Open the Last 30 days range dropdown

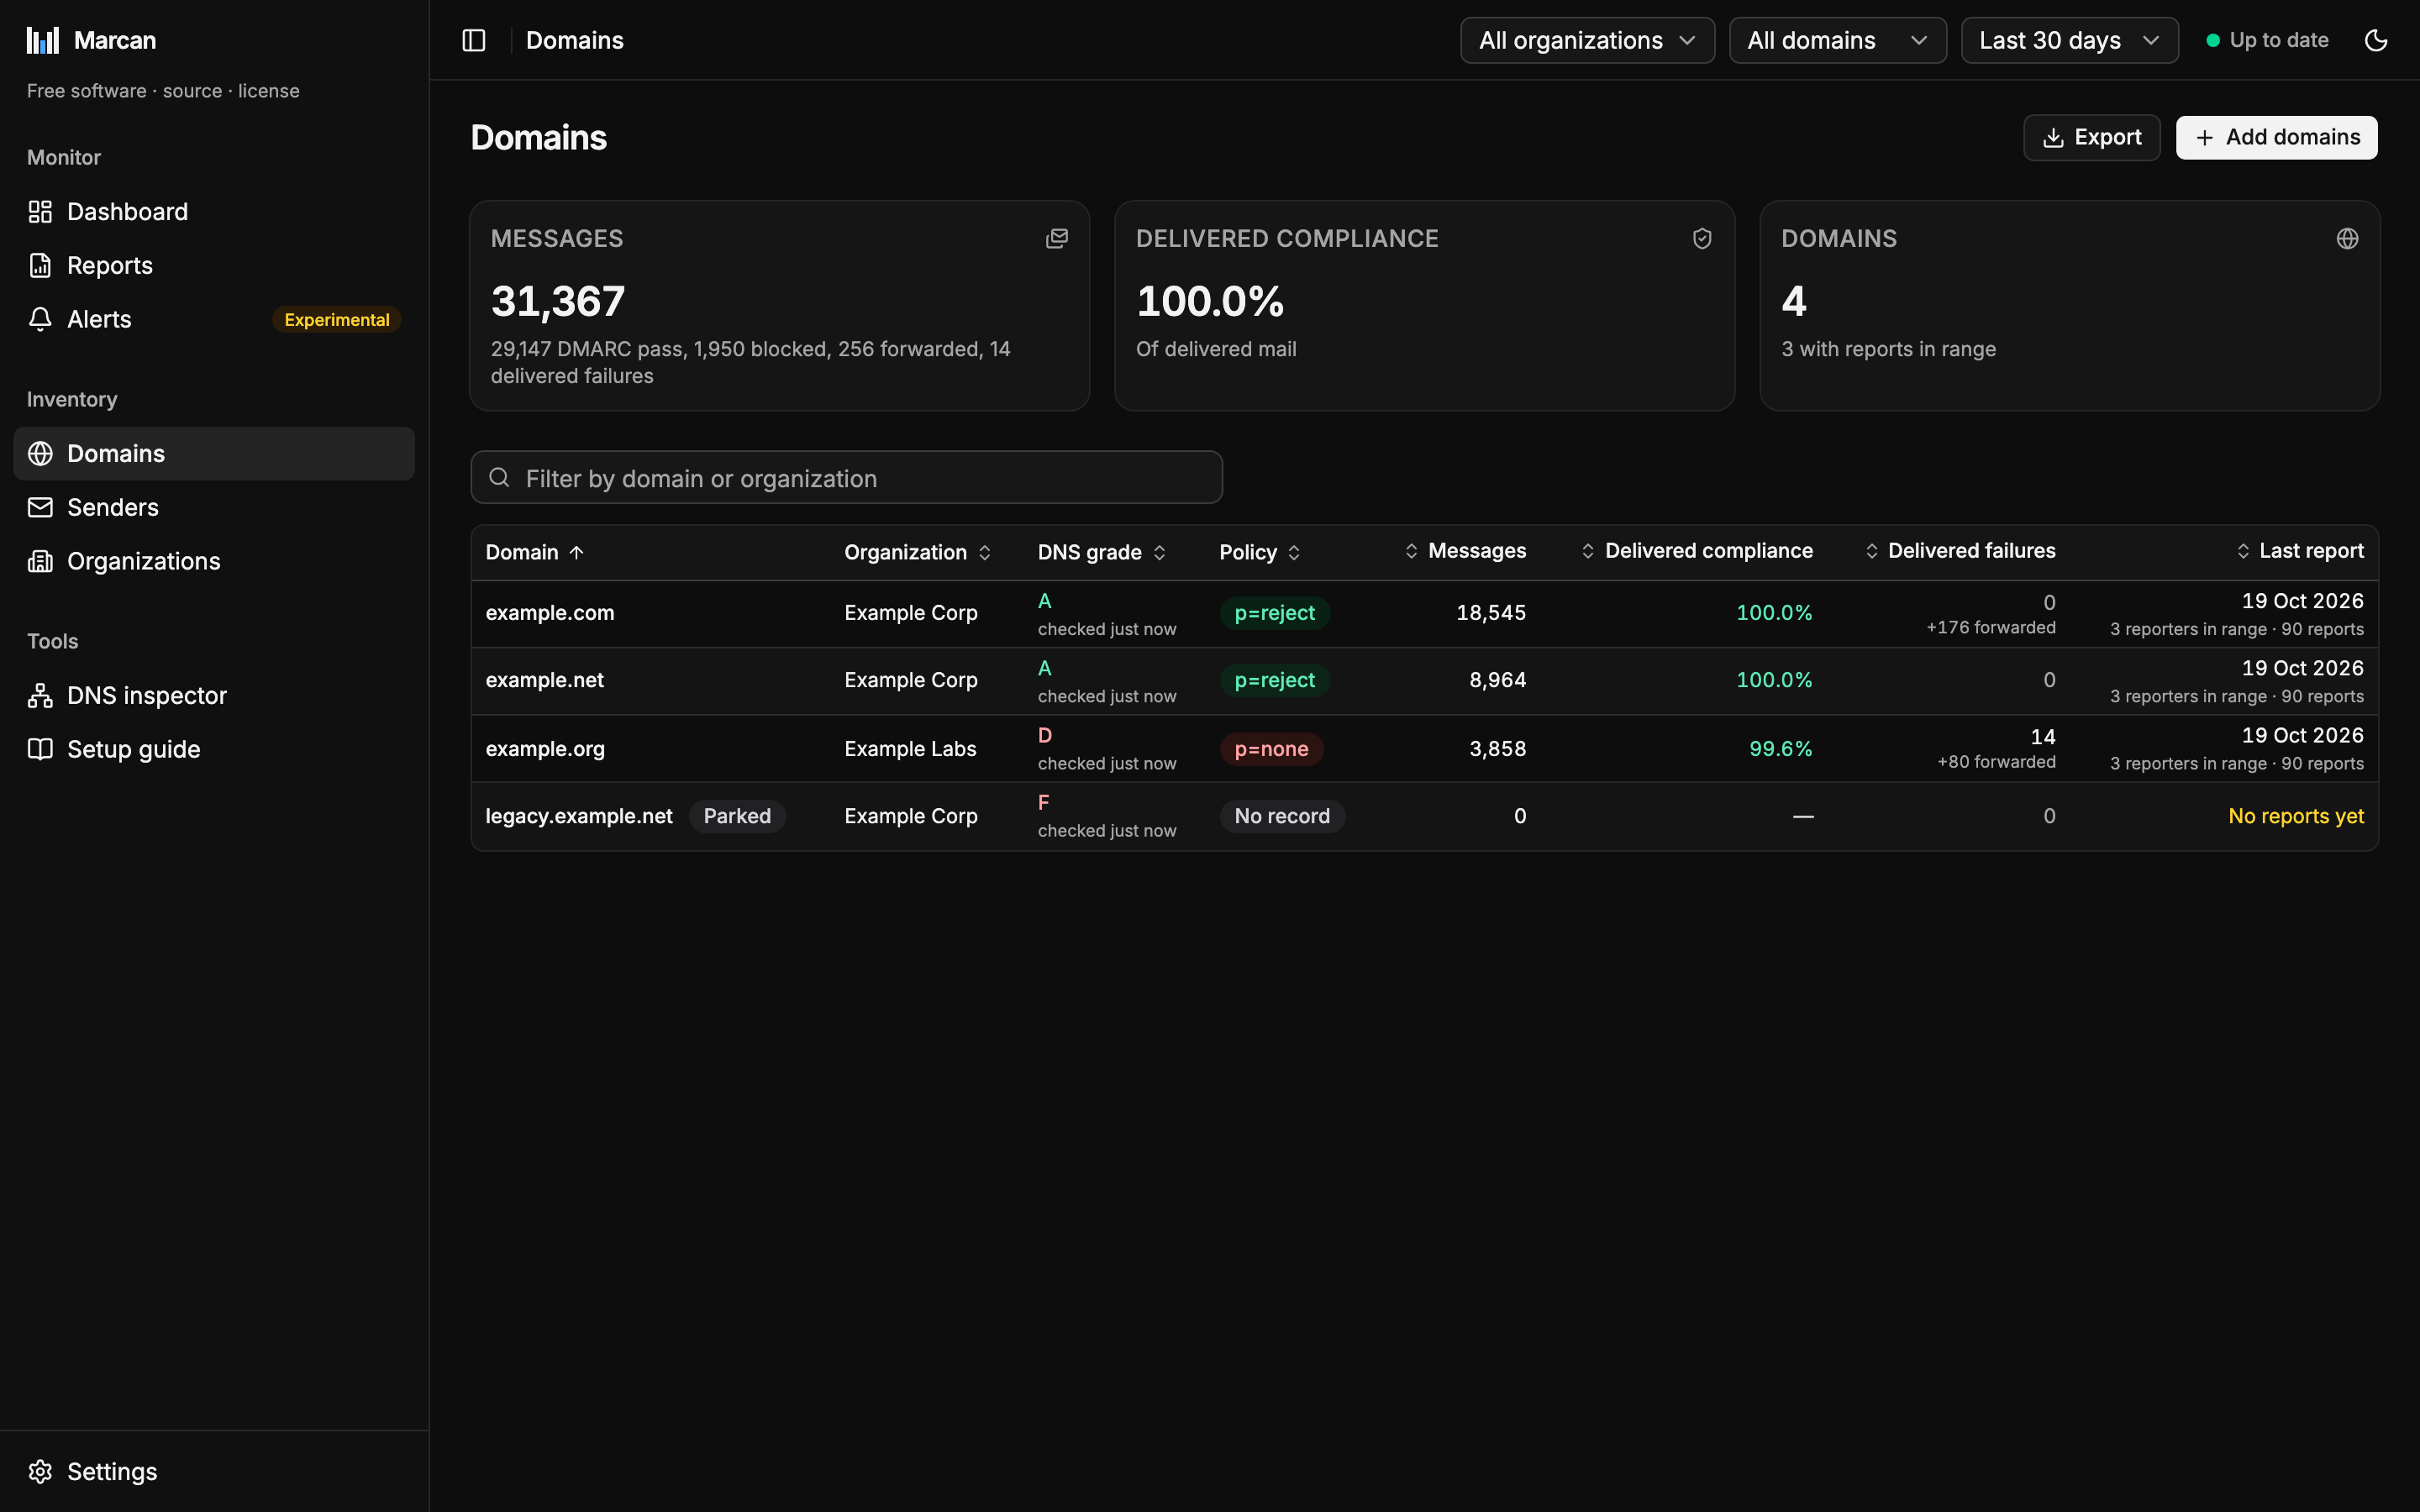pos(2069,40)
